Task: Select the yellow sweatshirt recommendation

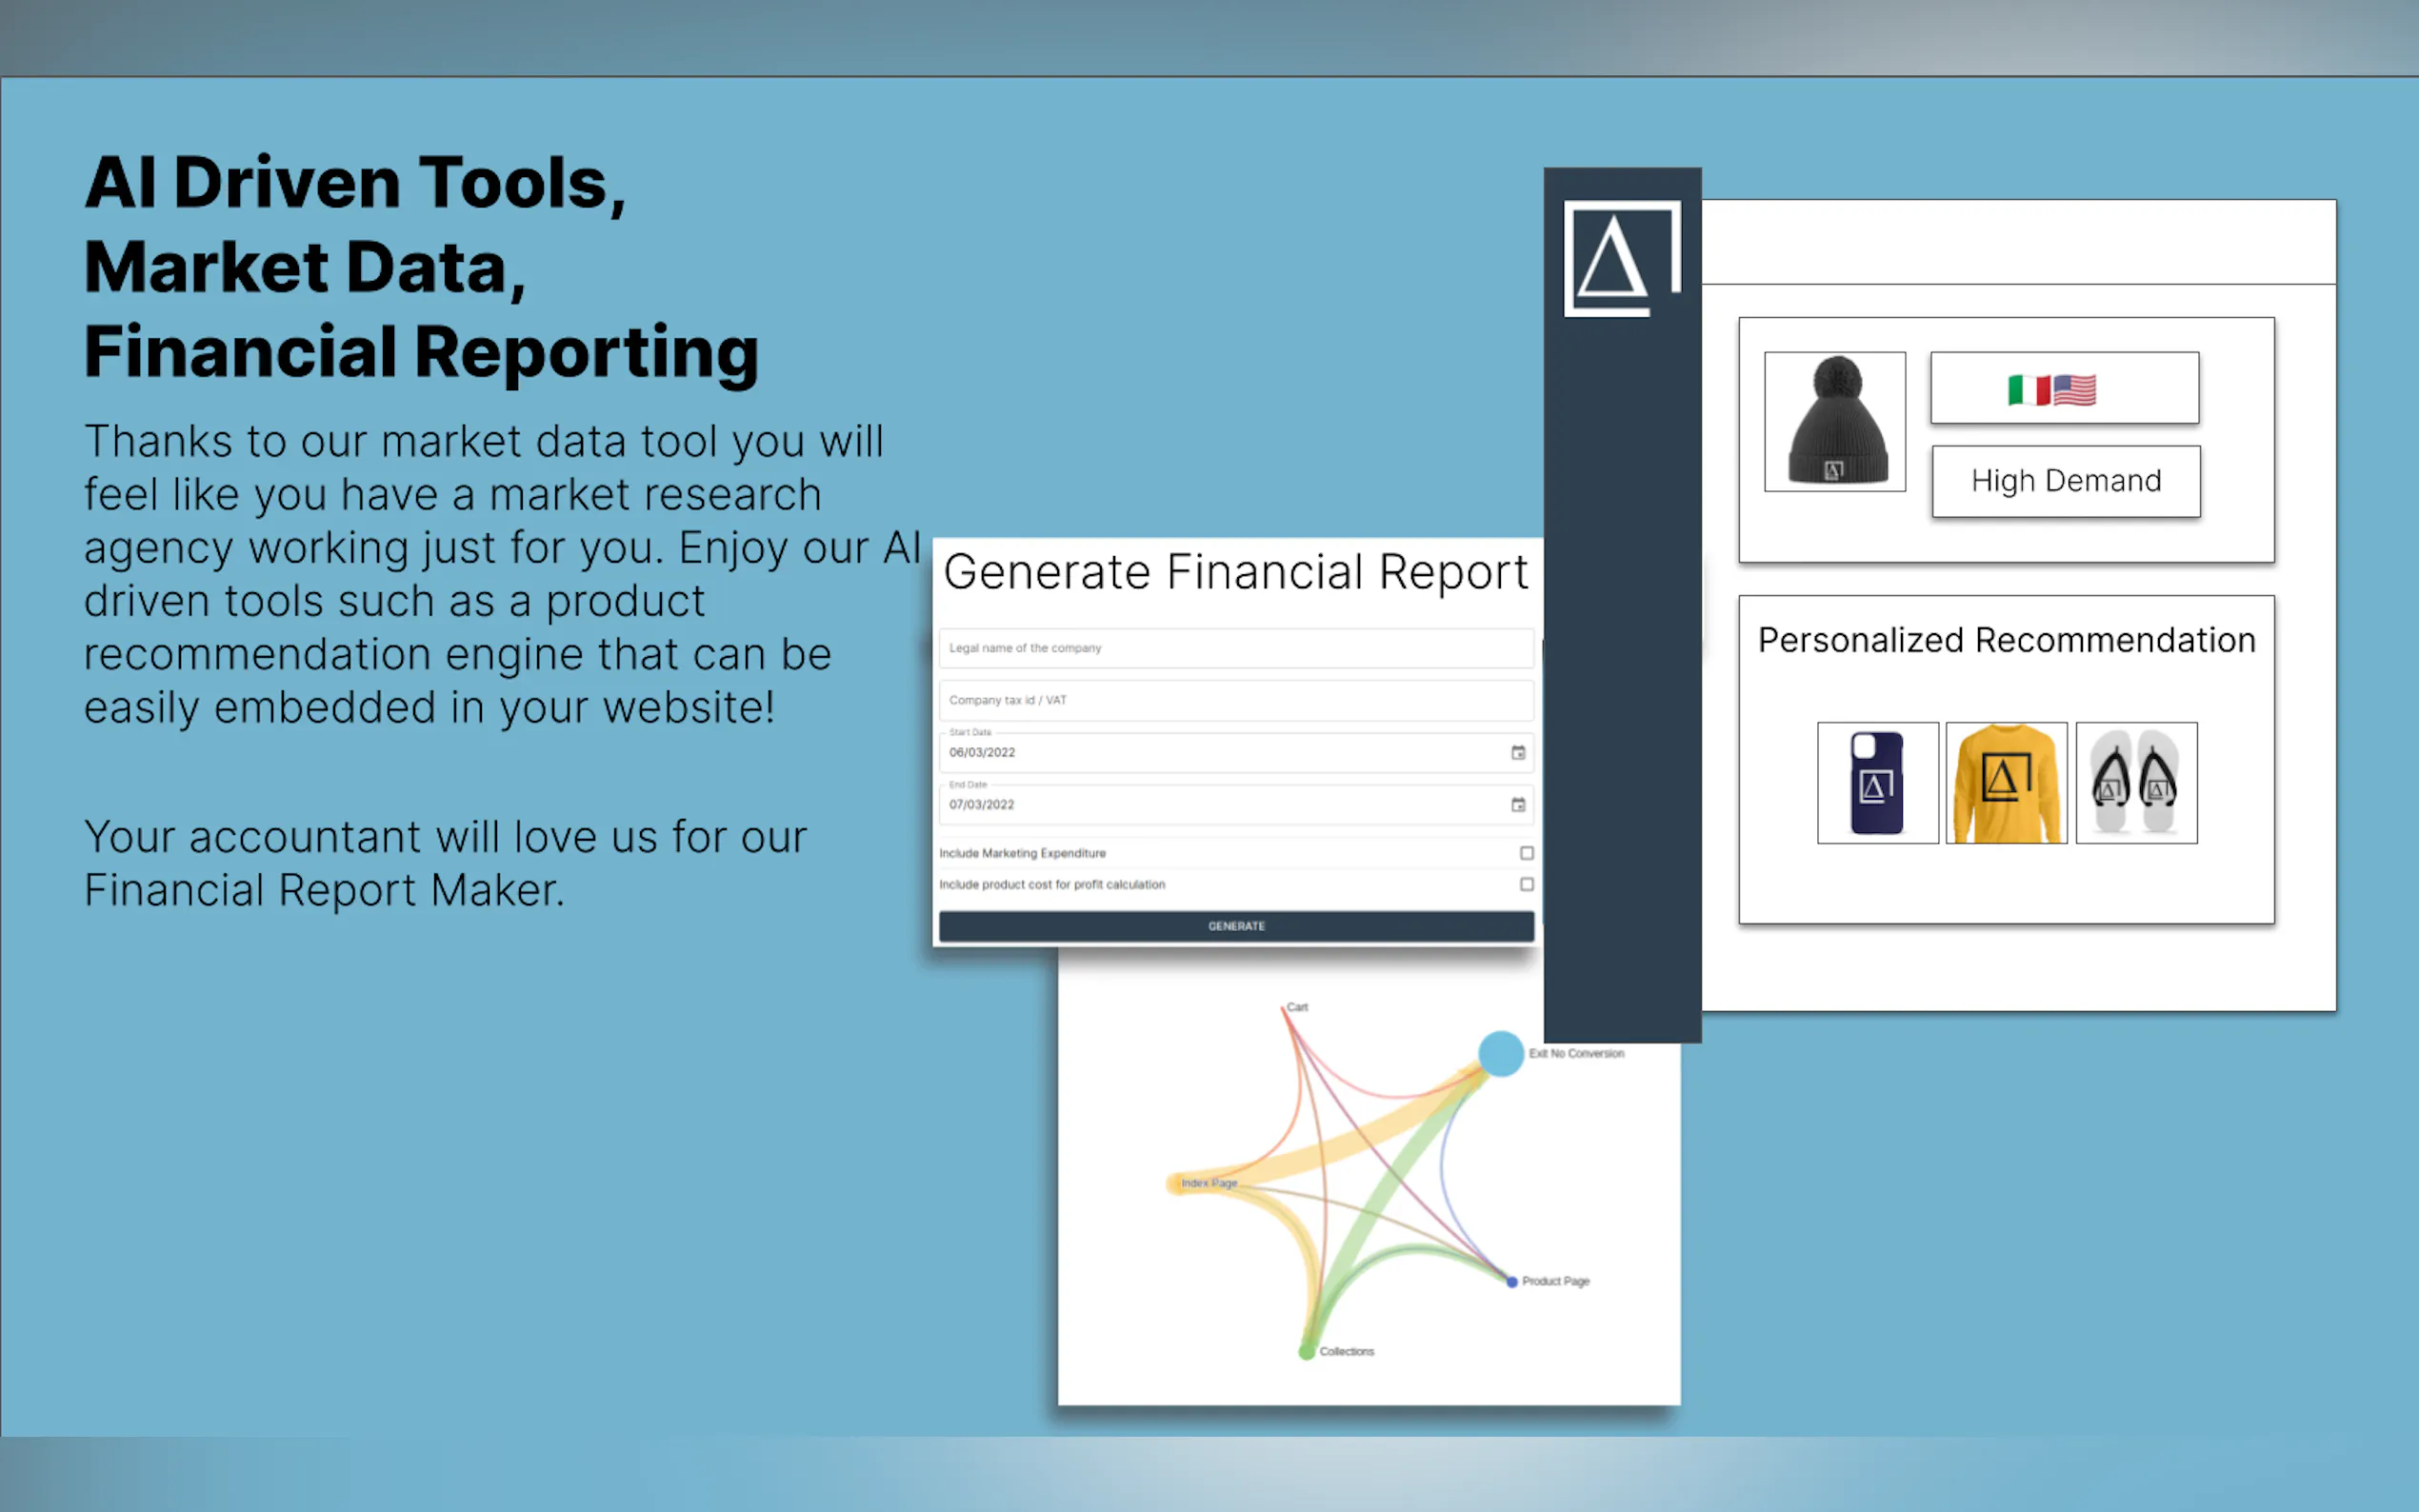Action: (2006, 783)
